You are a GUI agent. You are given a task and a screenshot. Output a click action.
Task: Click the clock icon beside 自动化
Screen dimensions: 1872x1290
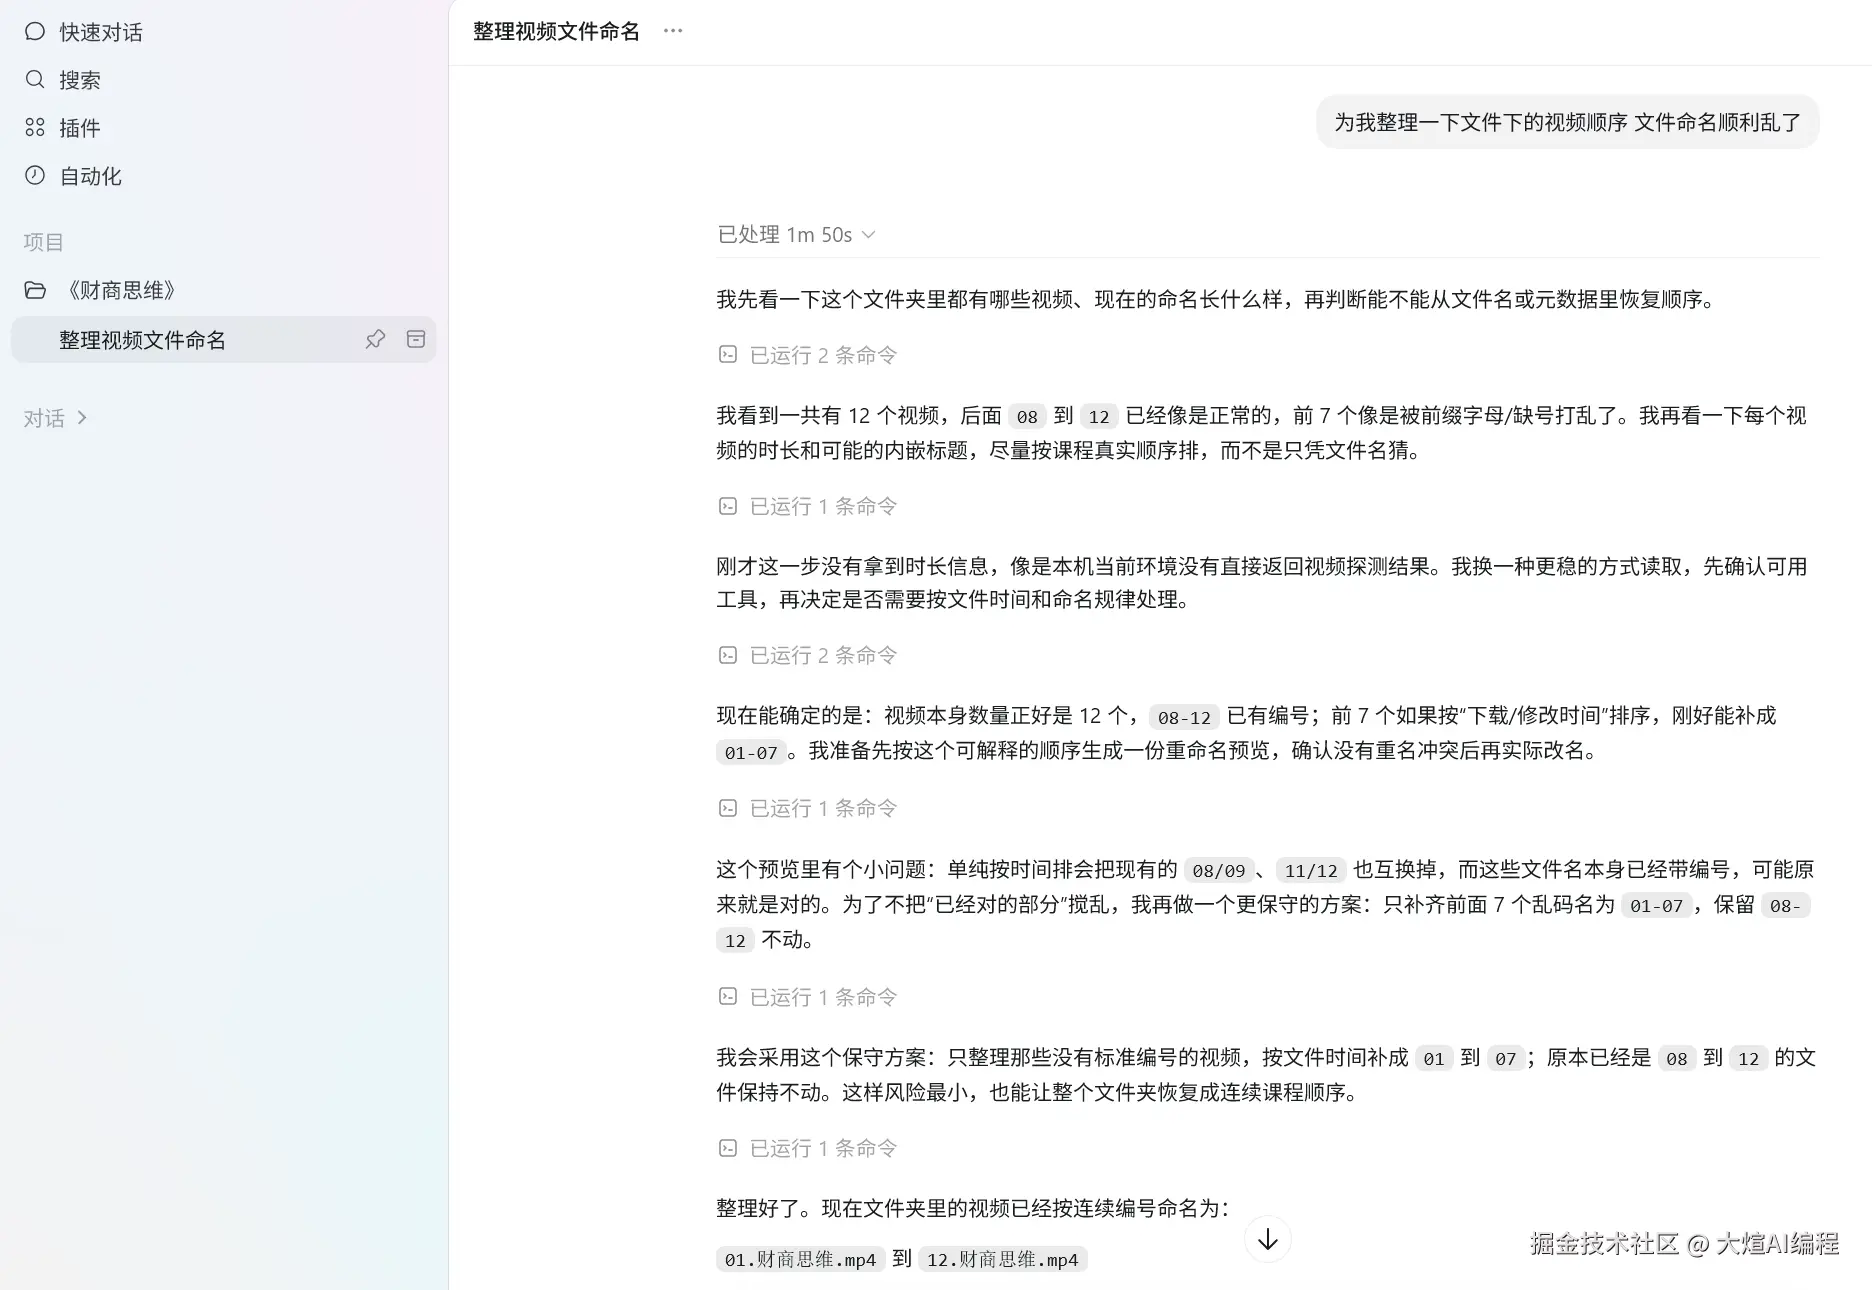[35, 175]
